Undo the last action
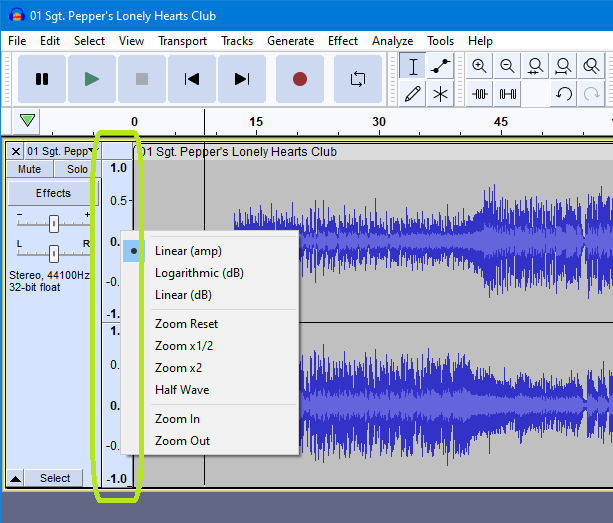Screen dimensions: 613x523 563,94
